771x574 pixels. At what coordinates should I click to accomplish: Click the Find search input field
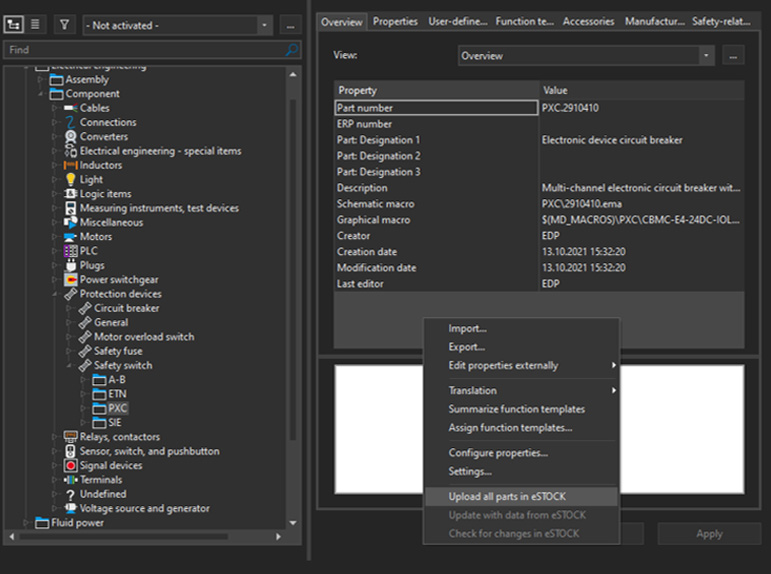[140, 49]
